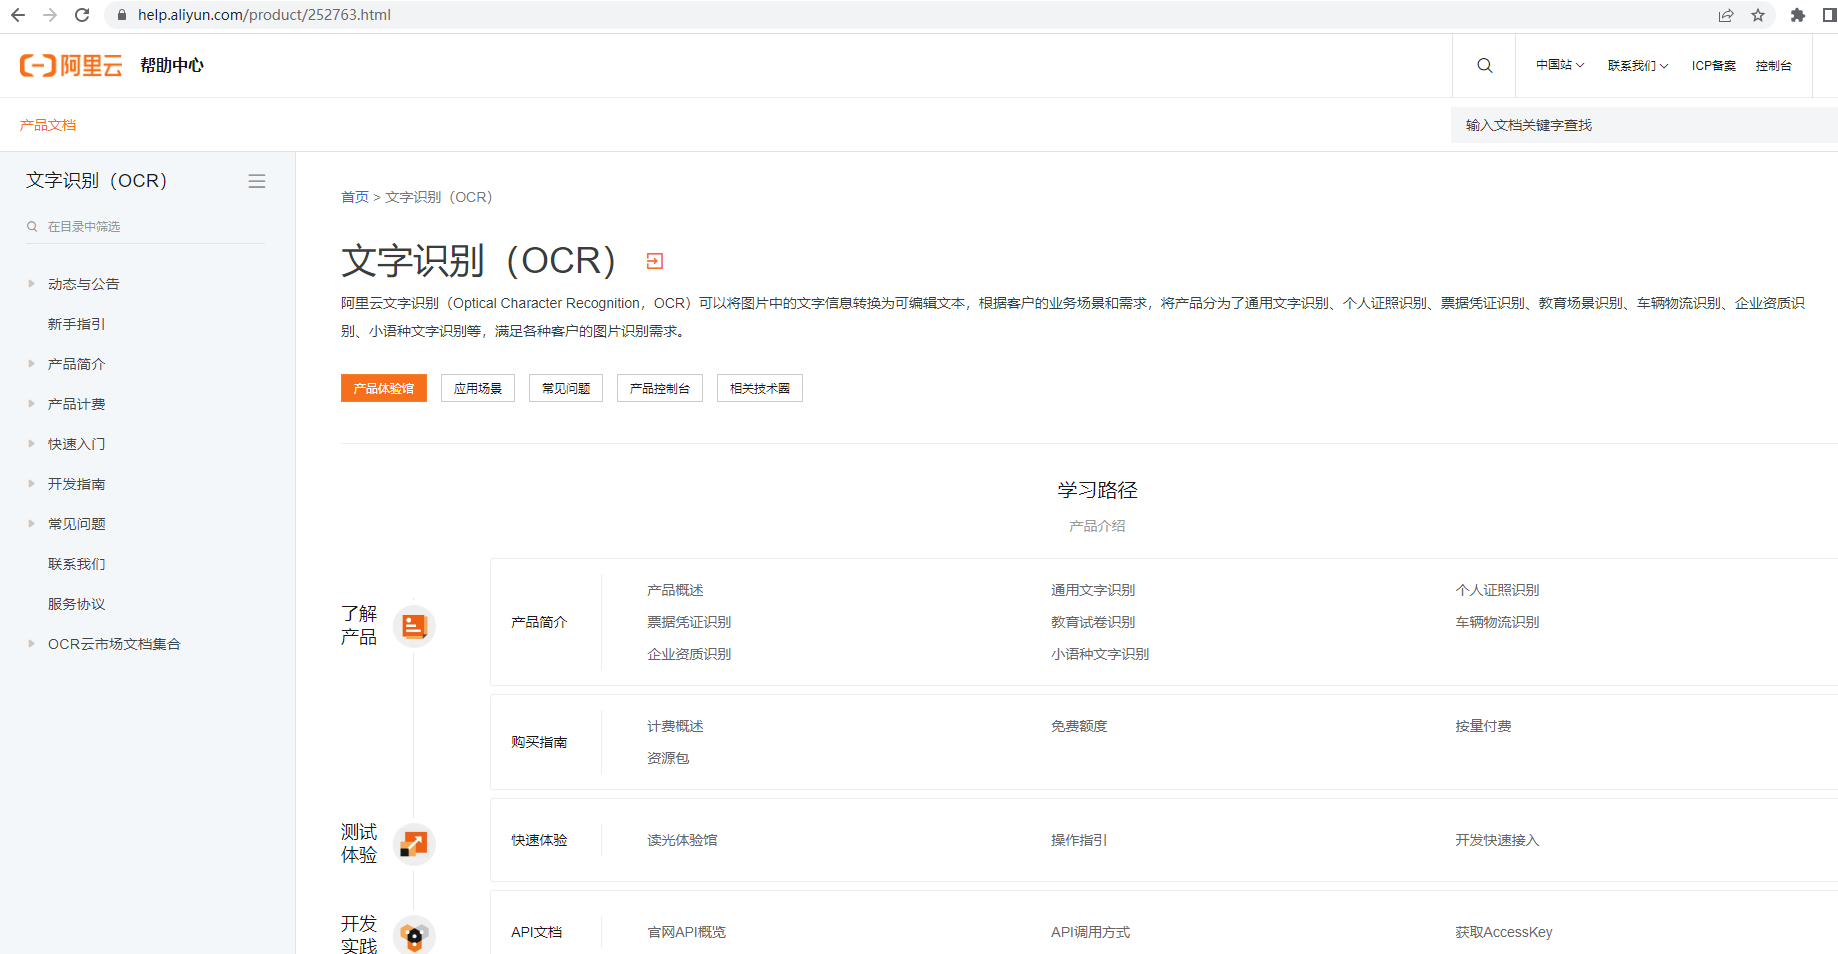Collapse sidebar with the hamburger menu icon
The image size is (1838, 954).
click(x=257, y=181)
